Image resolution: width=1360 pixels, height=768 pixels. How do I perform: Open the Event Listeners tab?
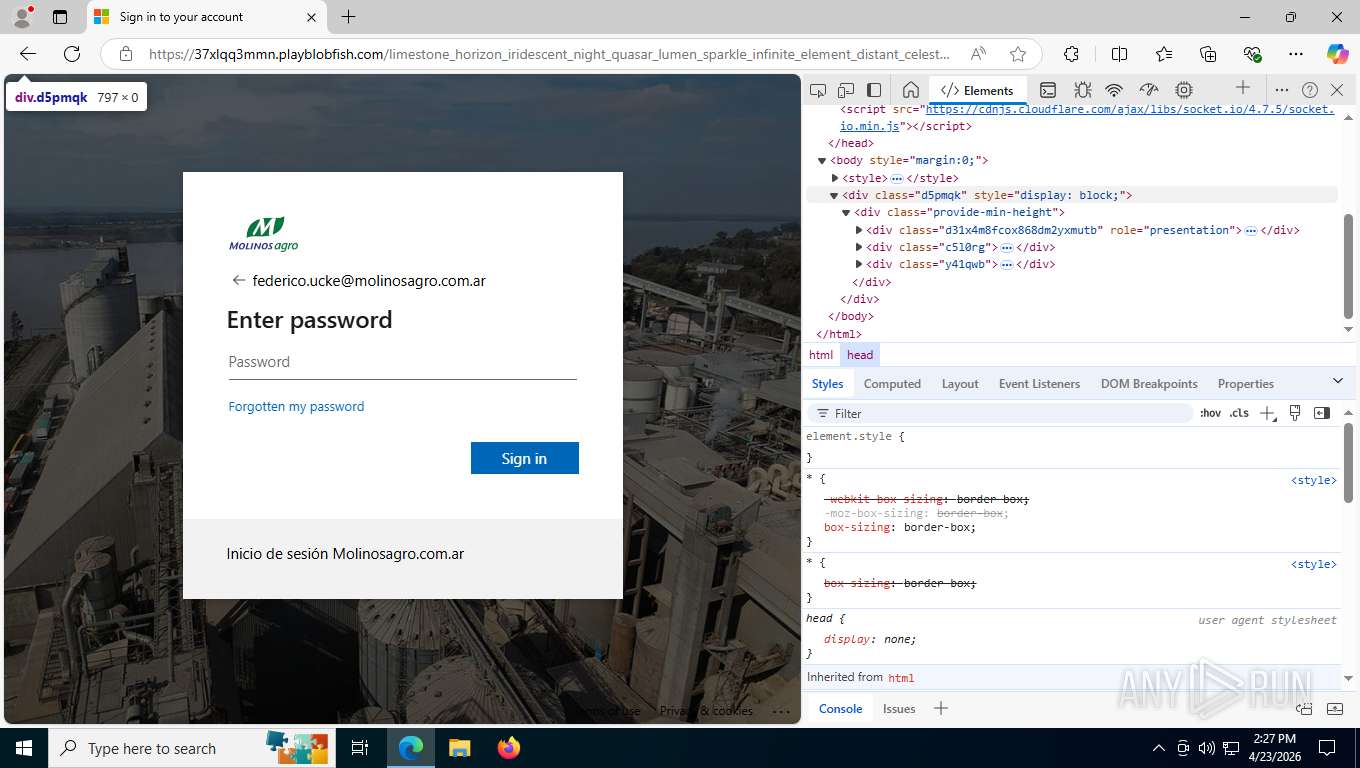(1039, 384)
